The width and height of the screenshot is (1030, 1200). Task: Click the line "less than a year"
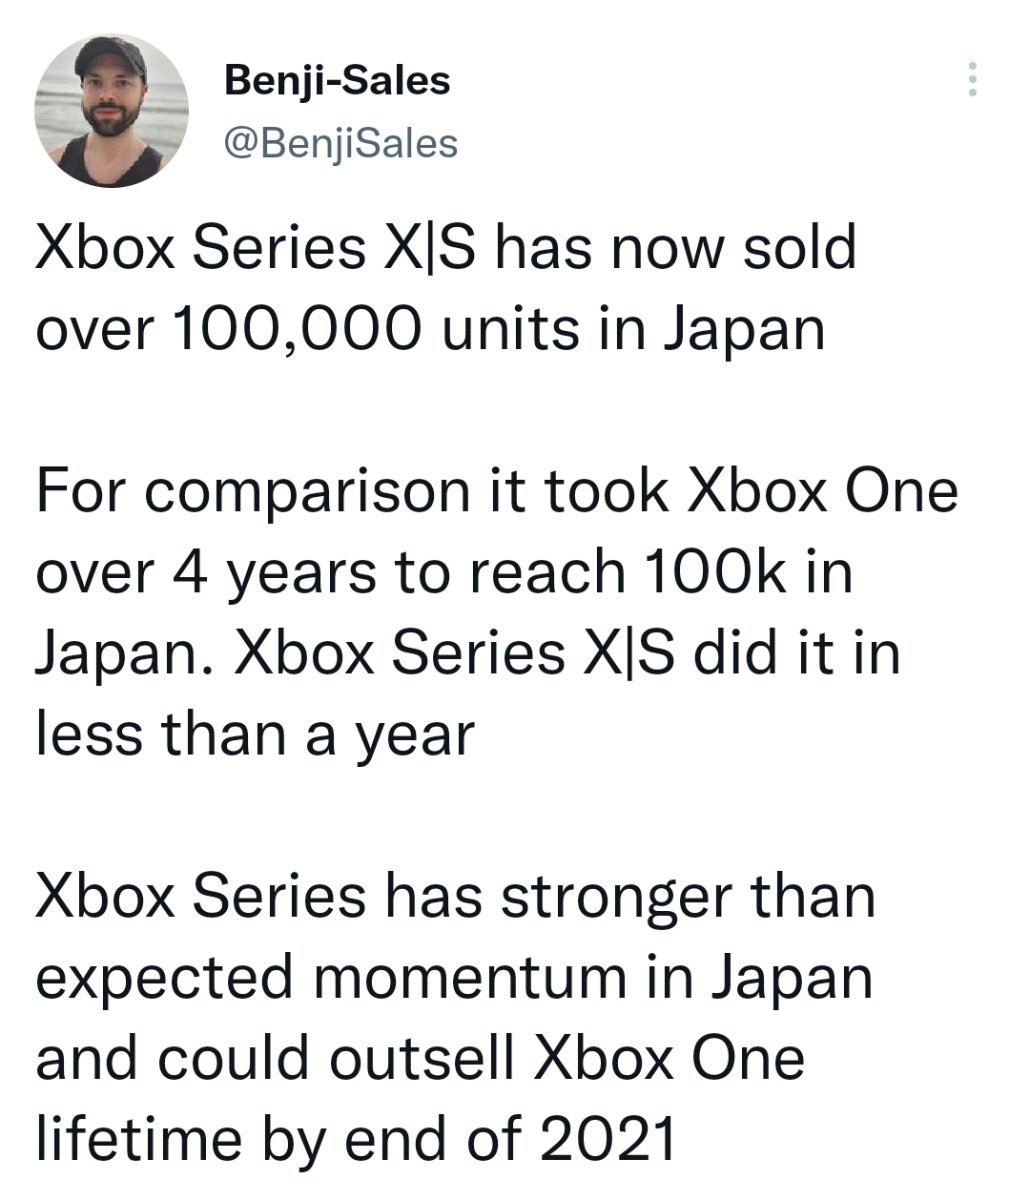pos(253,736)
